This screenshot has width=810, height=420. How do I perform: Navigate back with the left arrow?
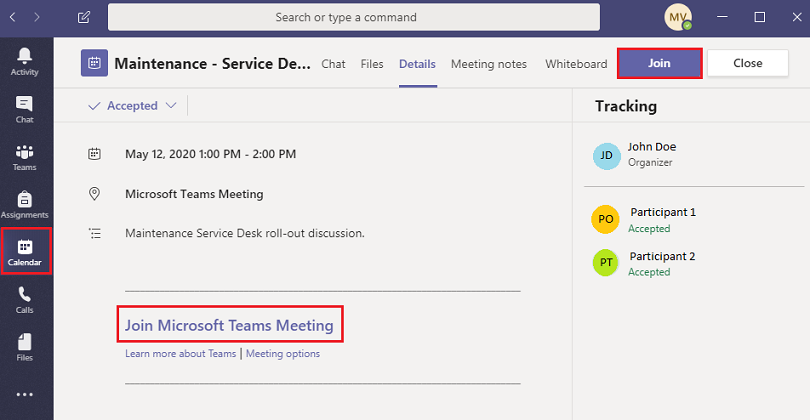13,17
